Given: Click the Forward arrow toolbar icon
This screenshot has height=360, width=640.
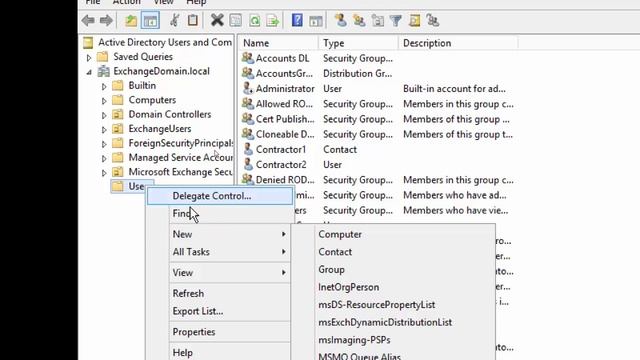Looking at the screenshot, I should point(106,20).
